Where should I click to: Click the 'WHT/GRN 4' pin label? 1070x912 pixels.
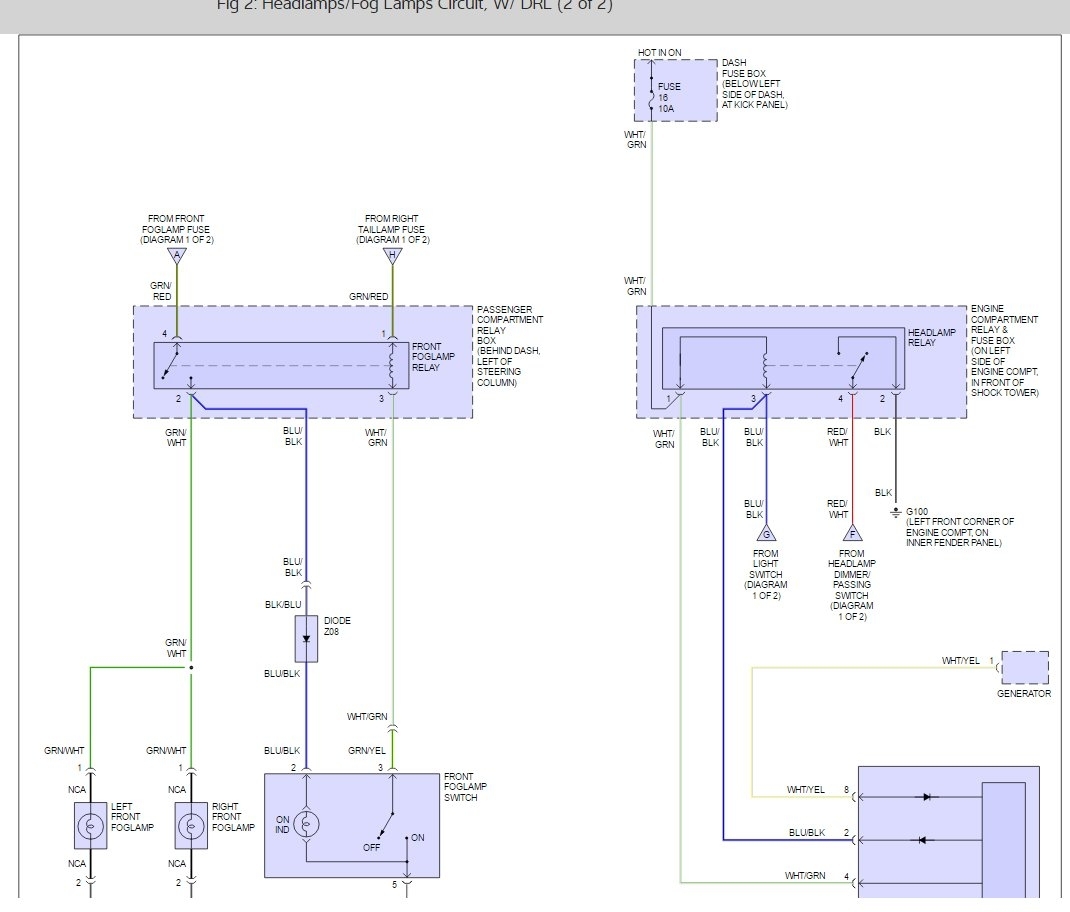817,876
